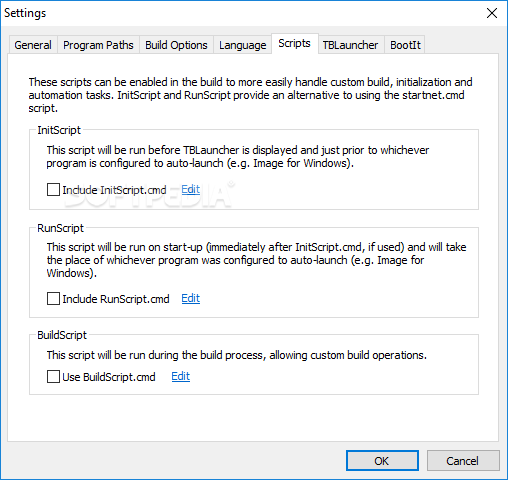The height and width of the screenshot is (480, 508).
Task: Open the TBLauncher tab
Action: tap(351, 45)
